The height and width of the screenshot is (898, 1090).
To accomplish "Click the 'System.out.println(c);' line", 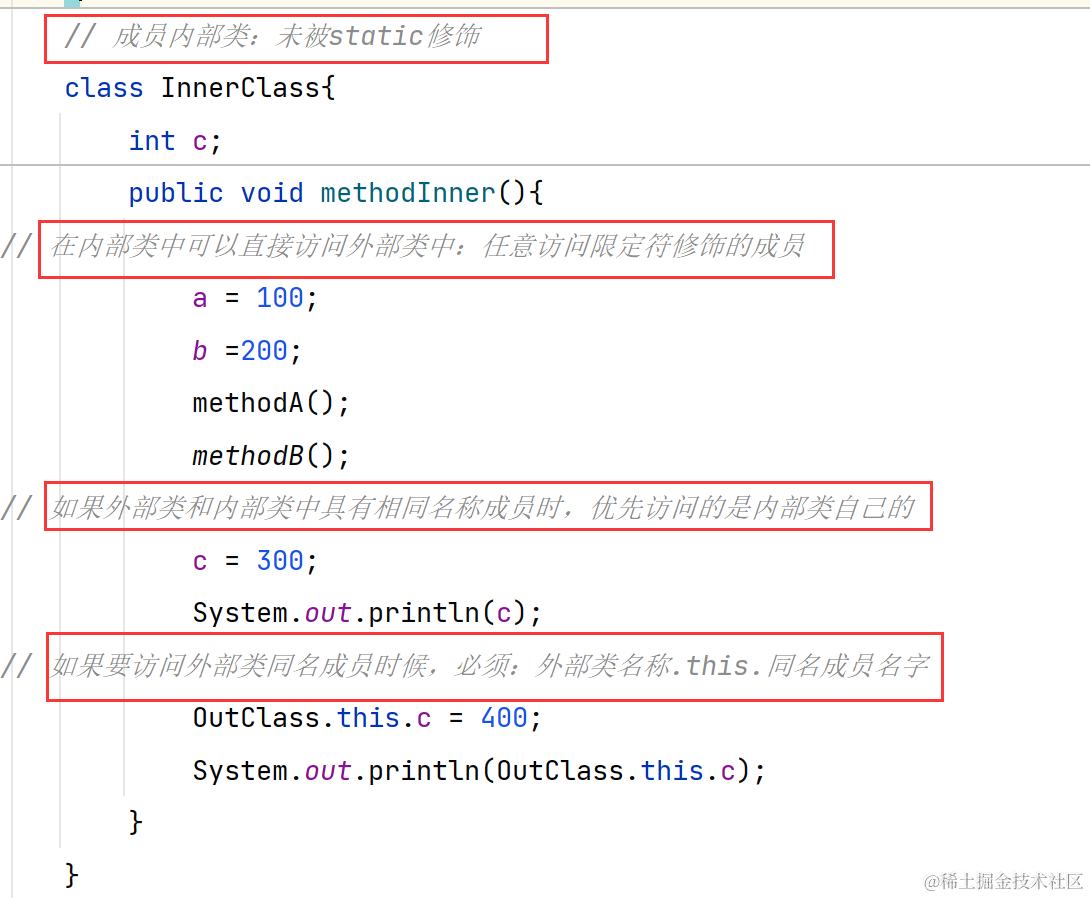I will tap(367, 613).
